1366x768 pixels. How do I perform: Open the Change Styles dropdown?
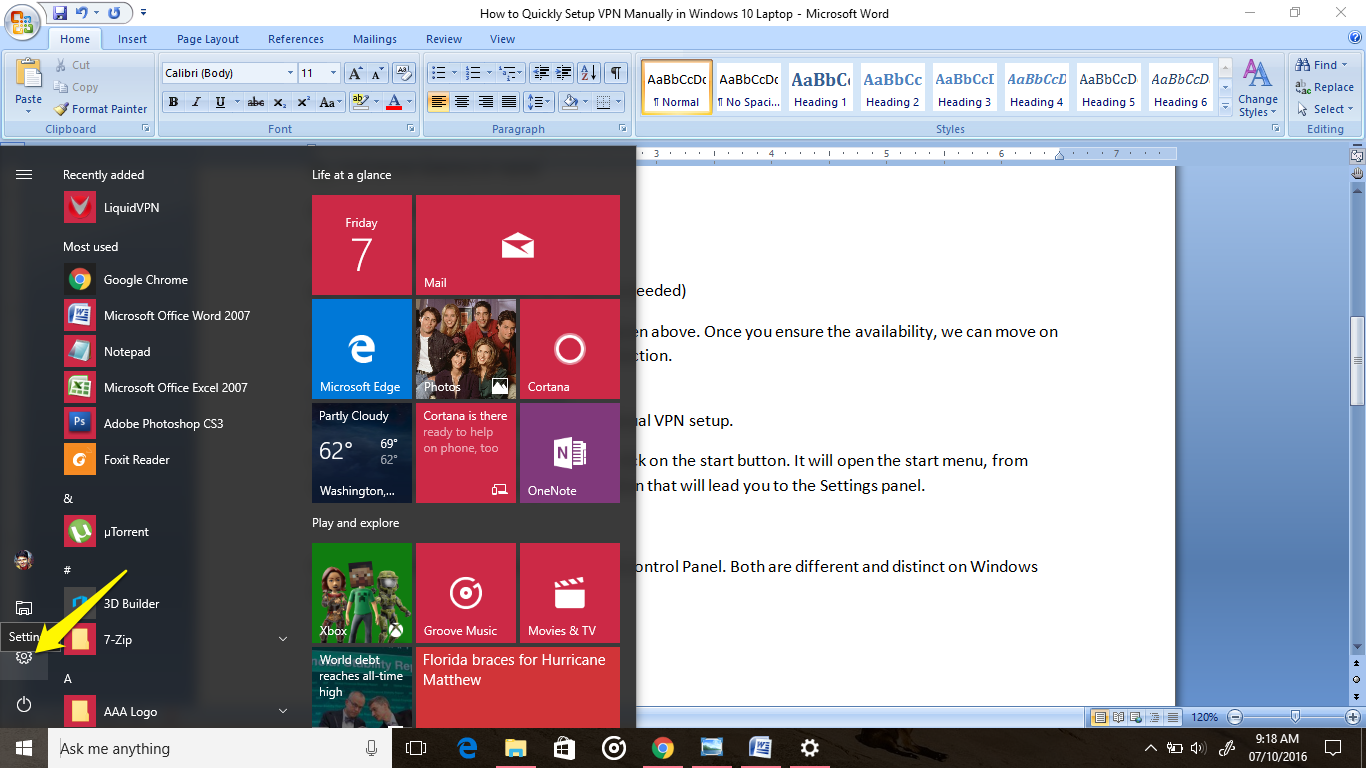[x=1257, y=90]
